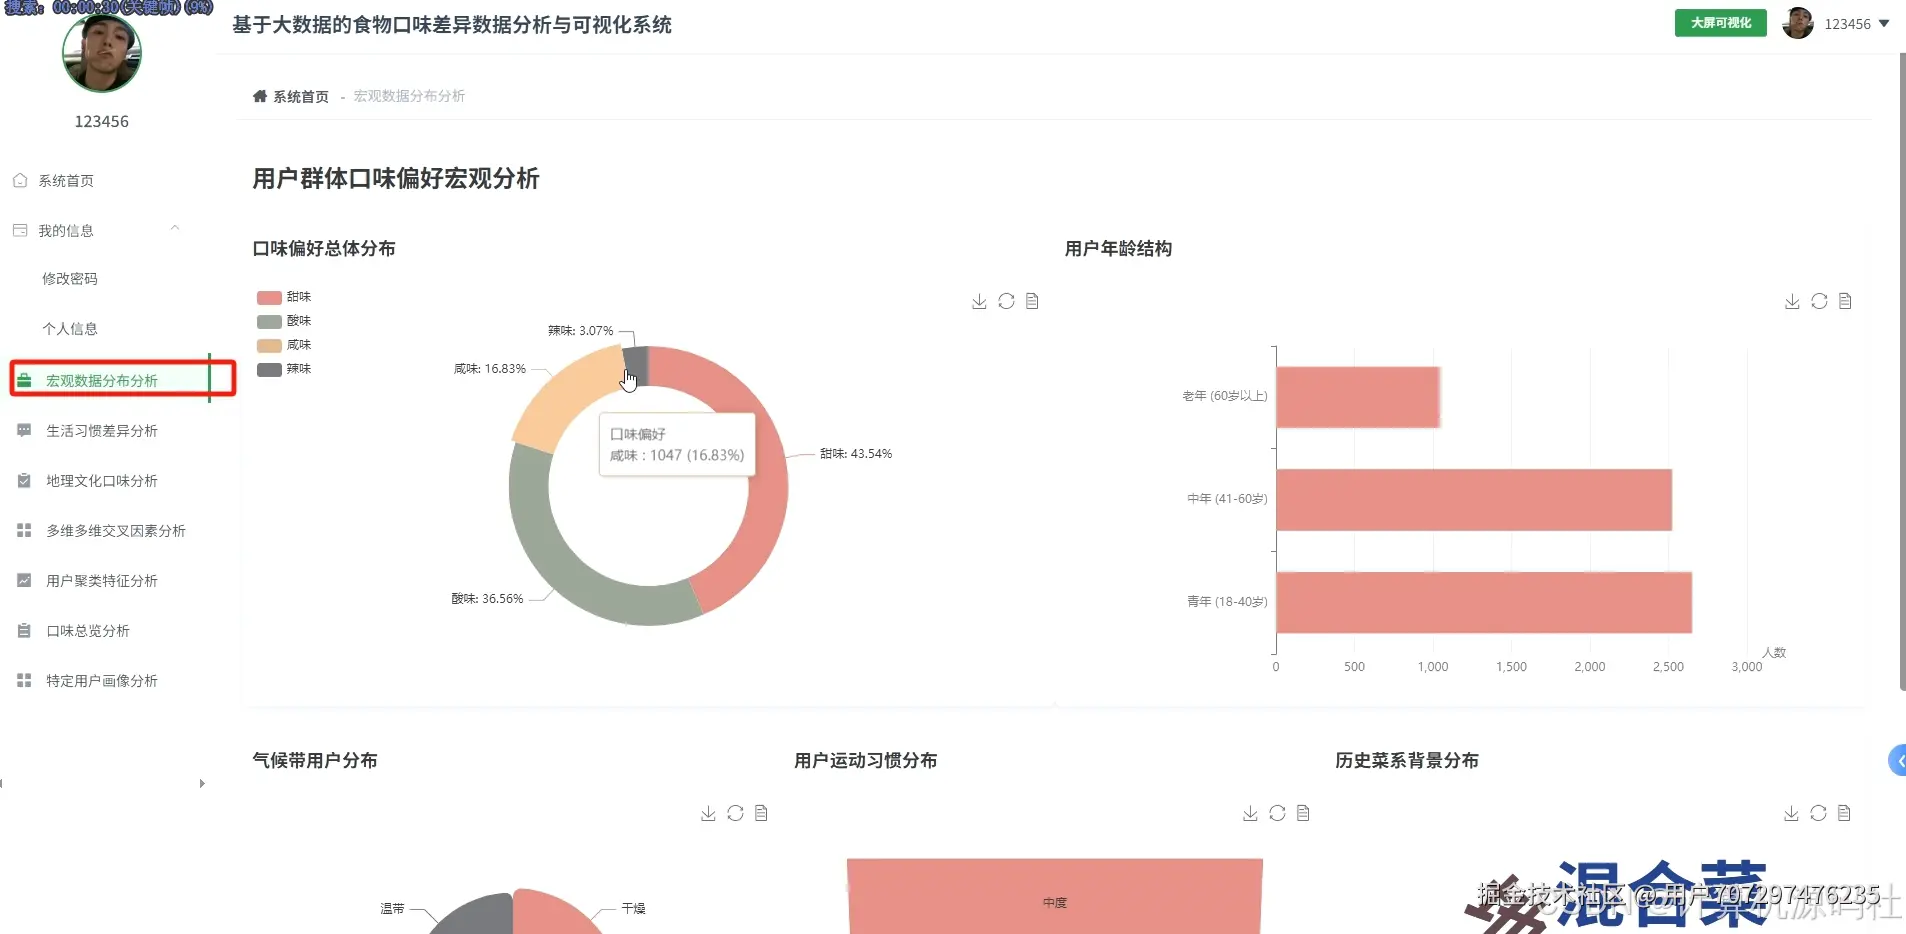
Task: Follow the 系统首页 breadcrumb link
Action: click(x=300, y=96)
